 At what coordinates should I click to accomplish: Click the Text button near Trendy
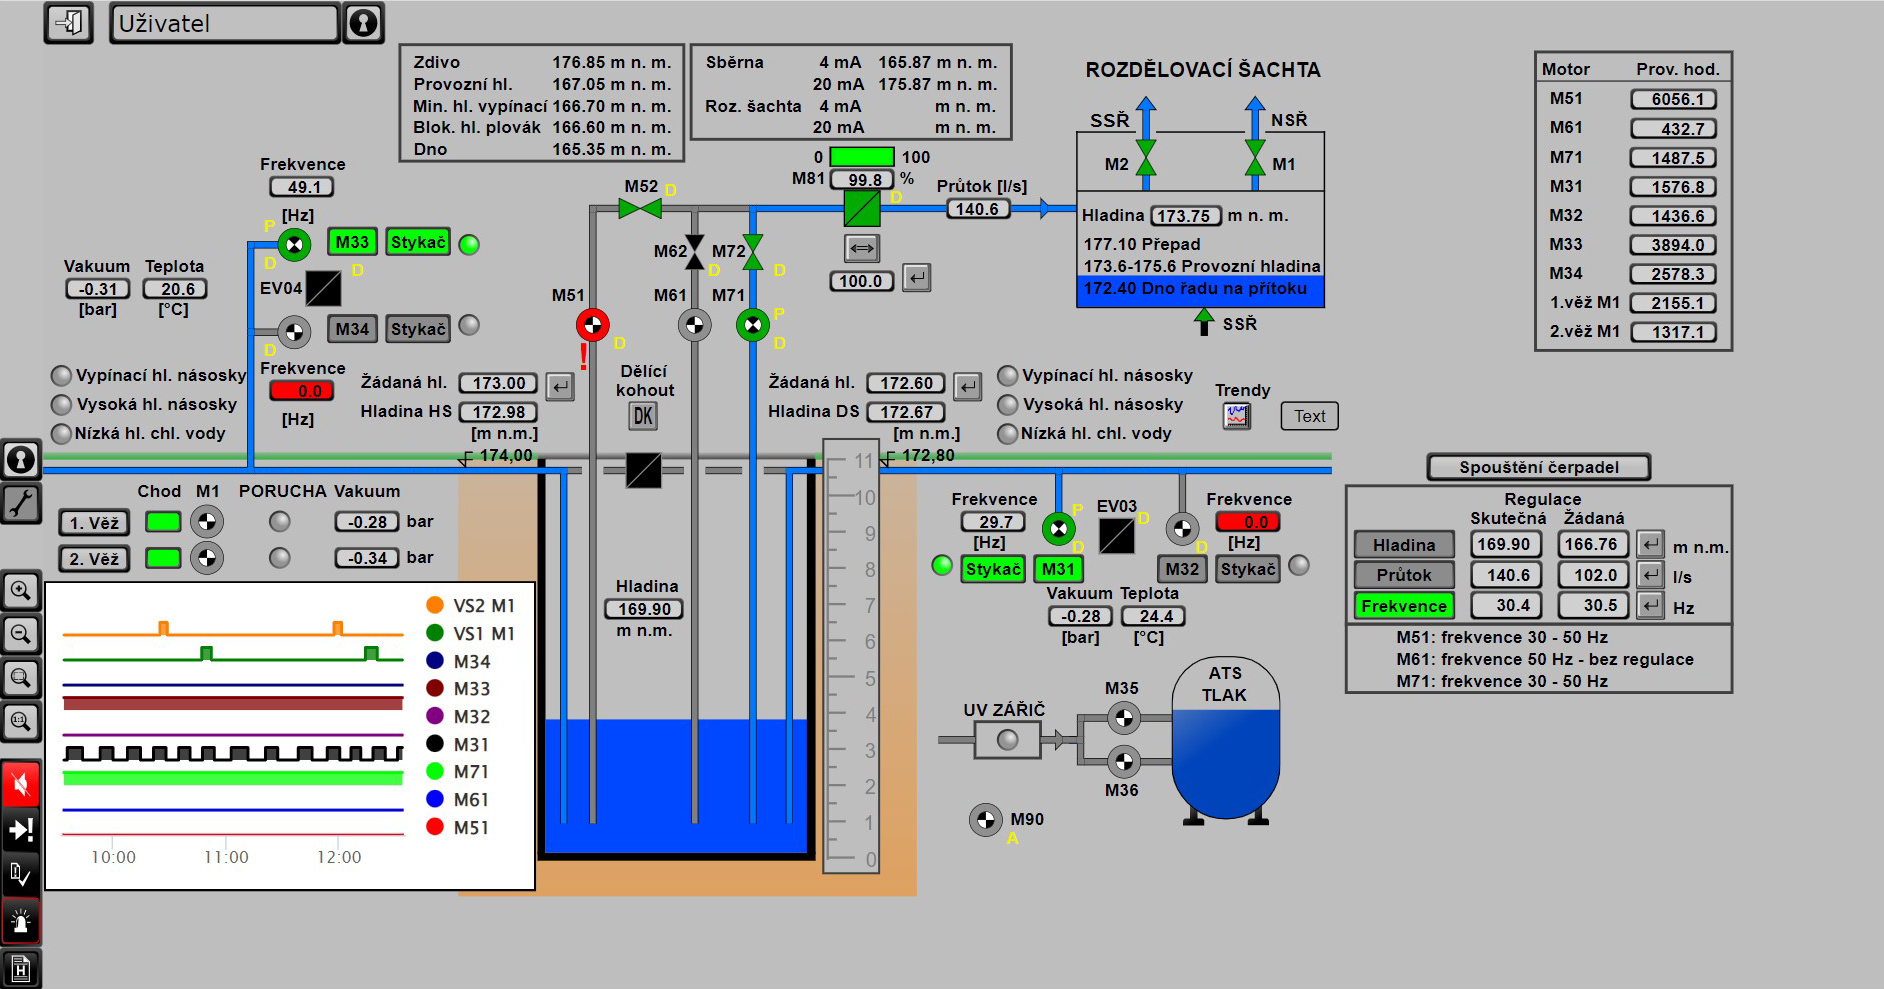[1309, 416]
